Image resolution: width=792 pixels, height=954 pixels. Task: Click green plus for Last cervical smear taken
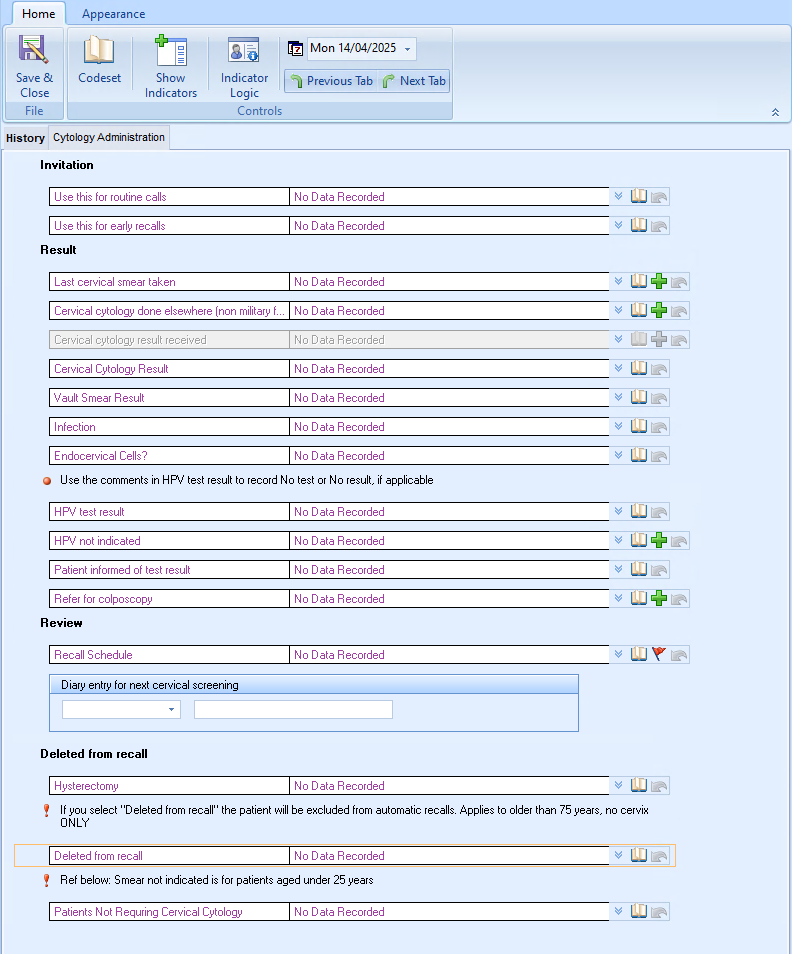pyautogui.click(x=659, y=282)
